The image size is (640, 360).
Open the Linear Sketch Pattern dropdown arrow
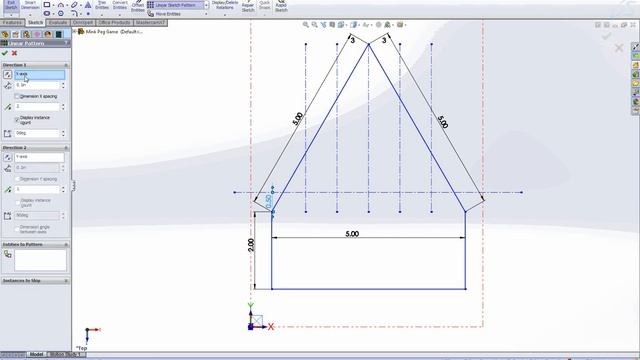click(207, 5)
